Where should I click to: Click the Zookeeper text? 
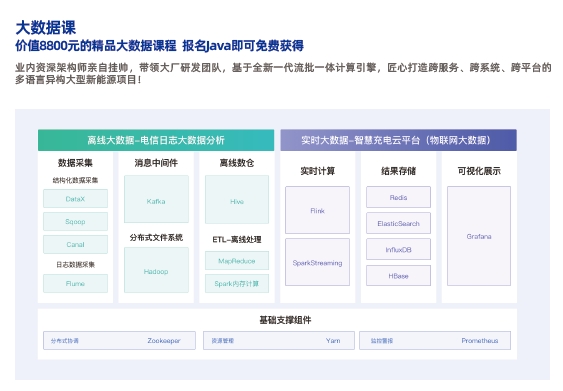pyautogui.click(x=164, y=340)
